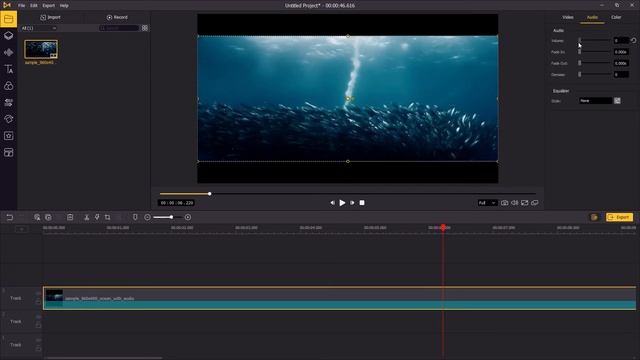This screenshot has height=360, width=640.
Task: Click the freeze-frame pin icon in timeline toolbar
Action: coord(97,218)
